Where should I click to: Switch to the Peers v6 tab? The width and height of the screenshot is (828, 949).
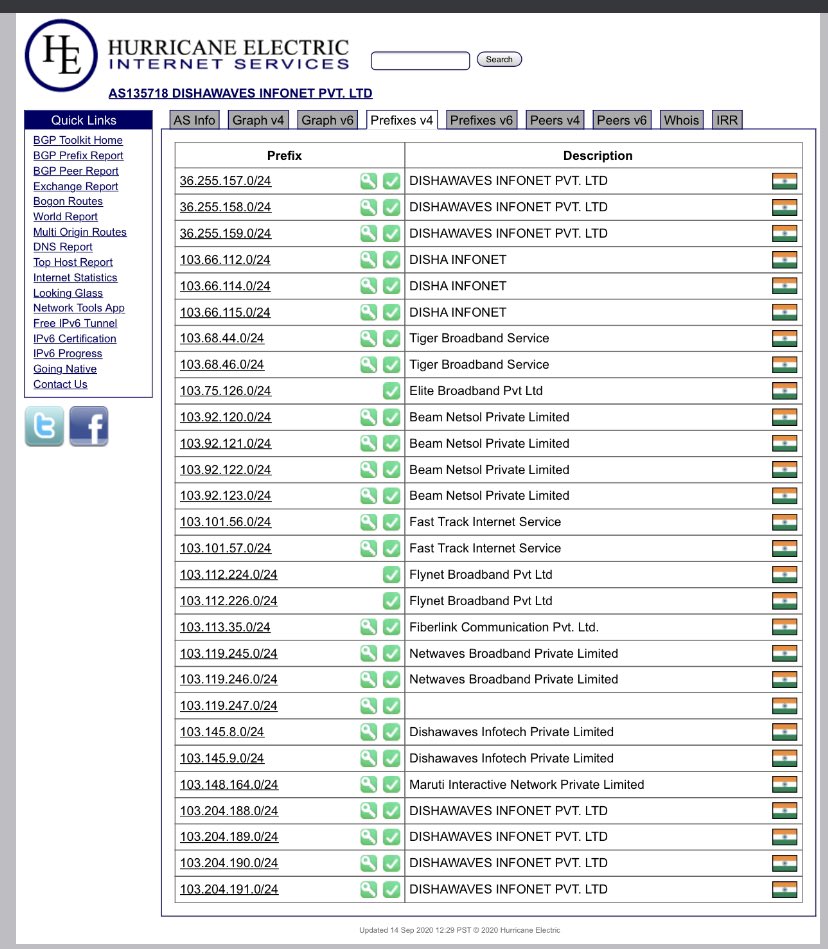tap(622, 120)
